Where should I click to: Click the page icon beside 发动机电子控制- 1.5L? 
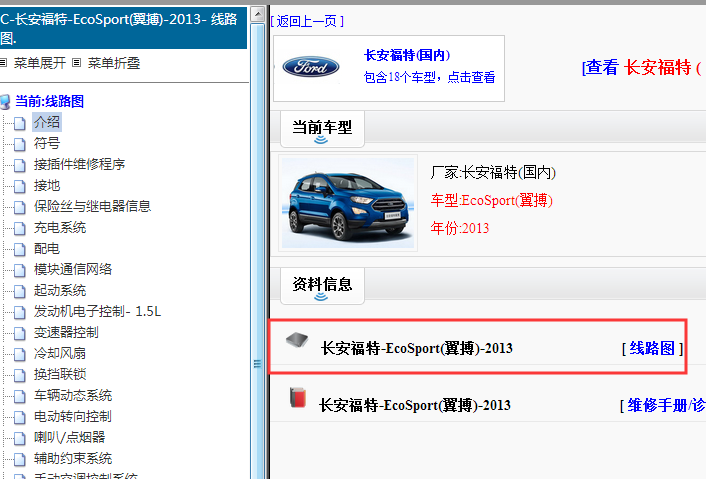19,312
